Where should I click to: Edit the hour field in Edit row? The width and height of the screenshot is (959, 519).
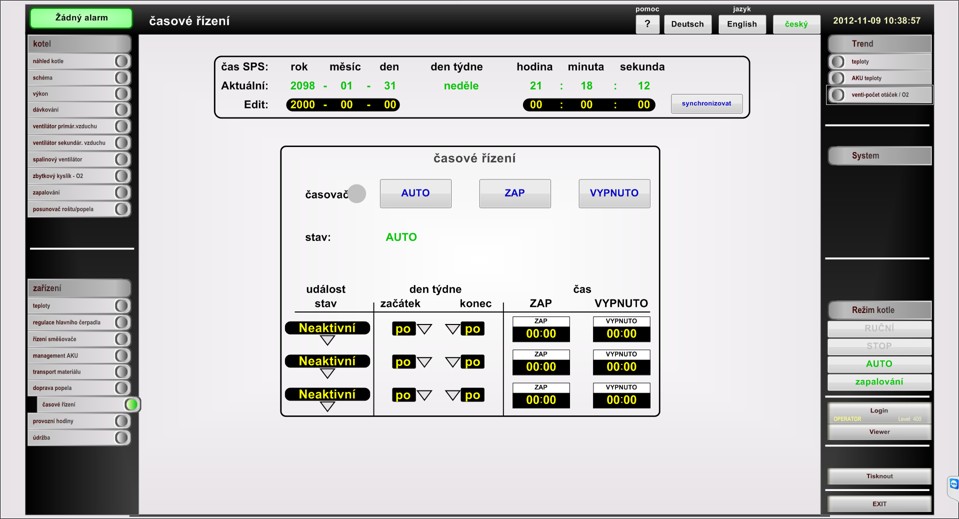[x=536, y=105]
